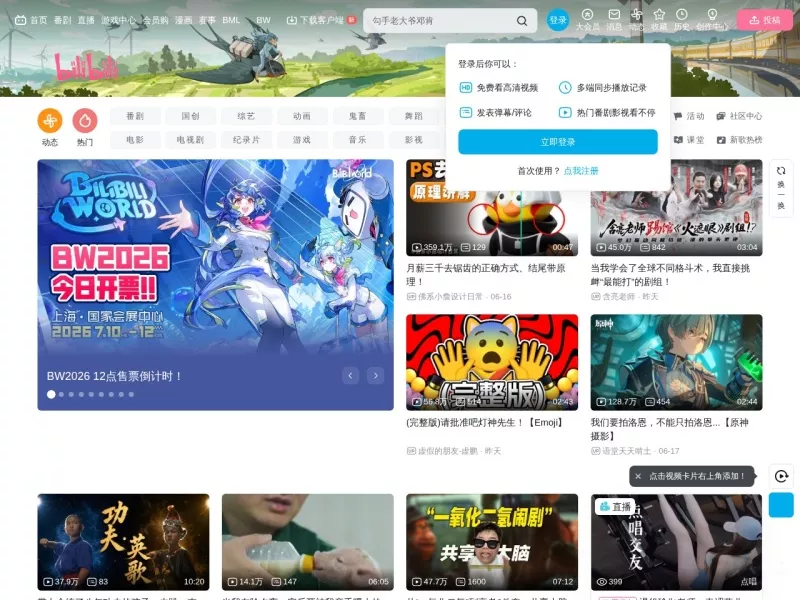Select the 纪录片 category tab

click(x=246, y=140)
